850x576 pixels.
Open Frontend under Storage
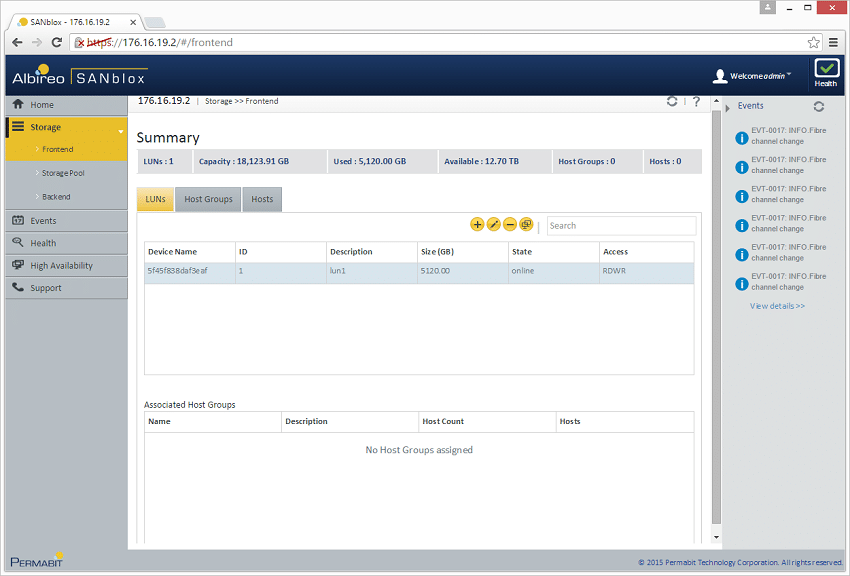click(x=57, y=149)
